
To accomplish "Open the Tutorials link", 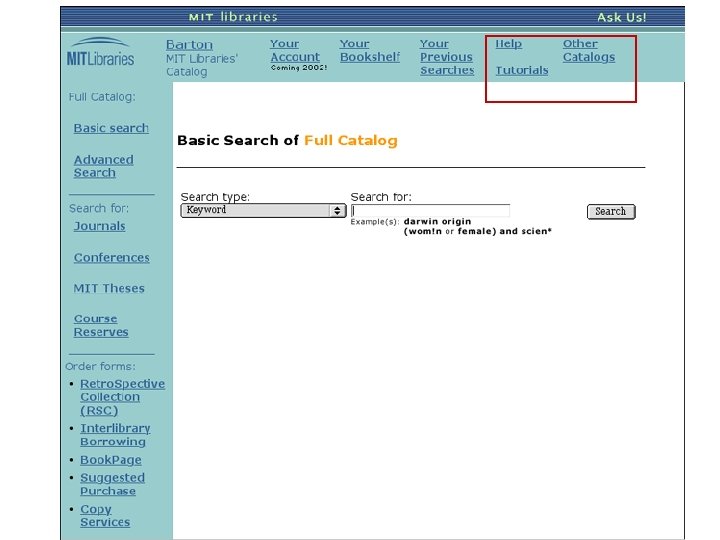I will point(522,70).
